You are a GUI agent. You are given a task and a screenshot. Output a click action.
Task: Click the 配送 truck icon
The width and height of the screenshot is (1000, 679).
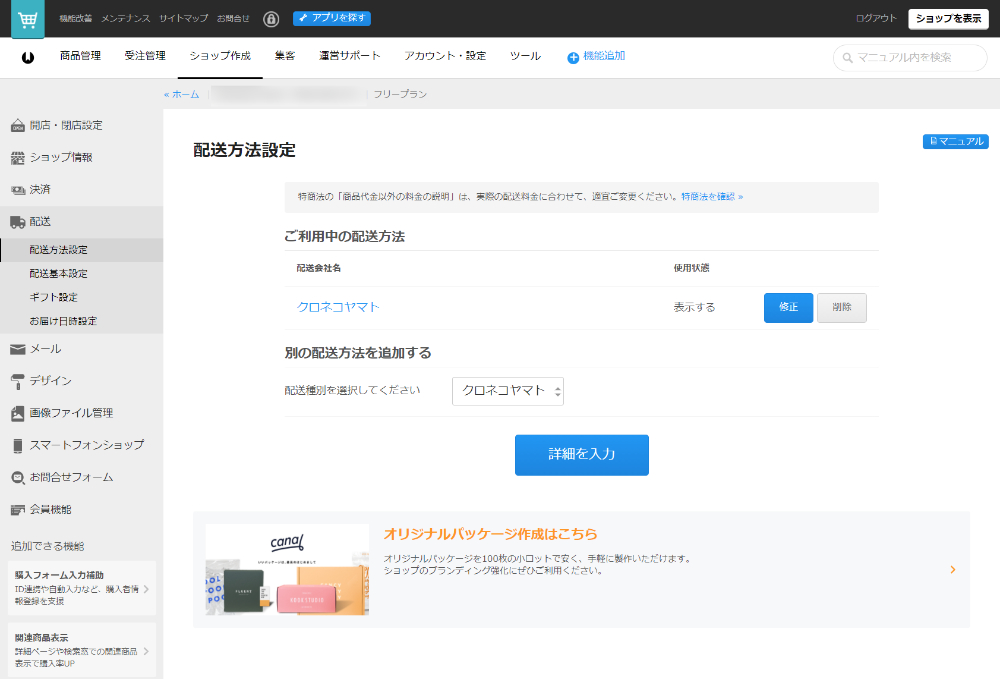18,222
